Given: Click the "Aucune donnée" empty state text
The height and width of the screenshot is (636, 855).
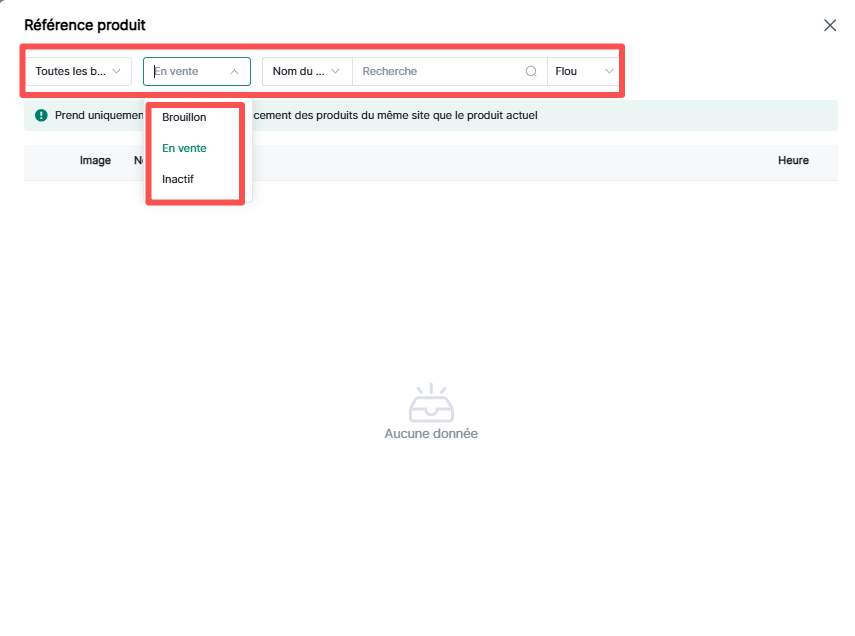Looking at the screenshot, I should point(431,434).
